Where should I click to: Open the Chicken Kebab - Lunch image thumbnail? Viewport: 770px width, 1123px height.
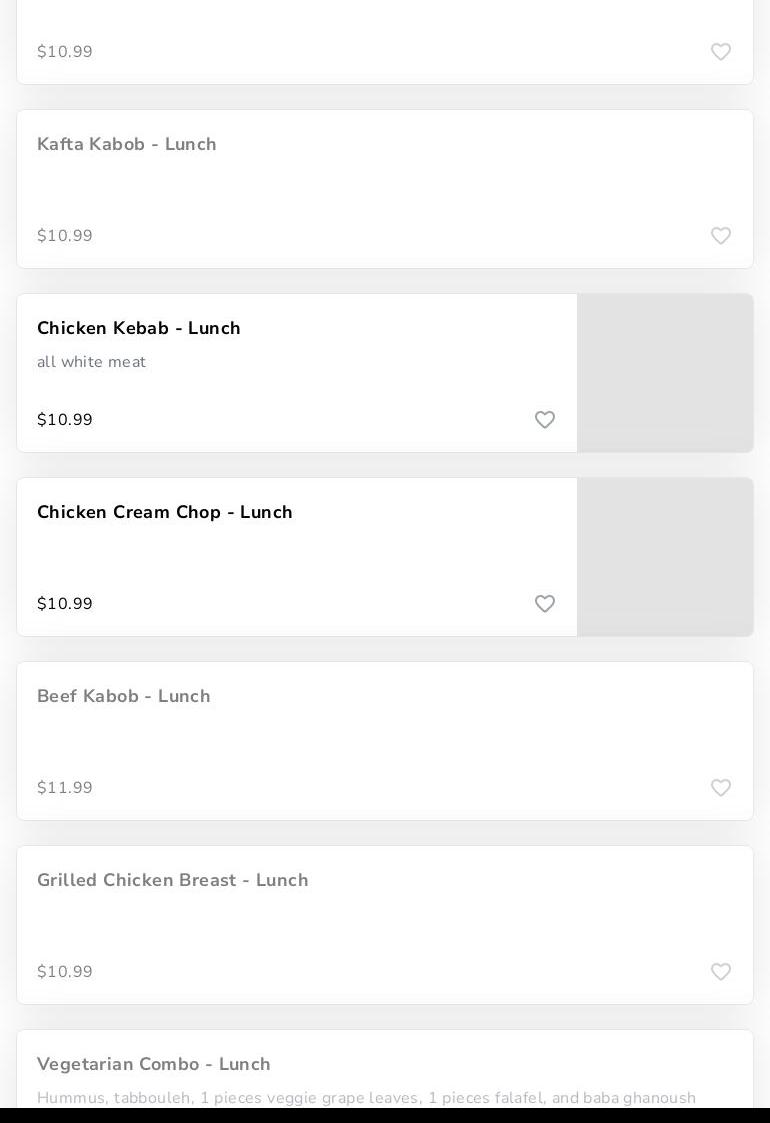click(x=665, y=373)
